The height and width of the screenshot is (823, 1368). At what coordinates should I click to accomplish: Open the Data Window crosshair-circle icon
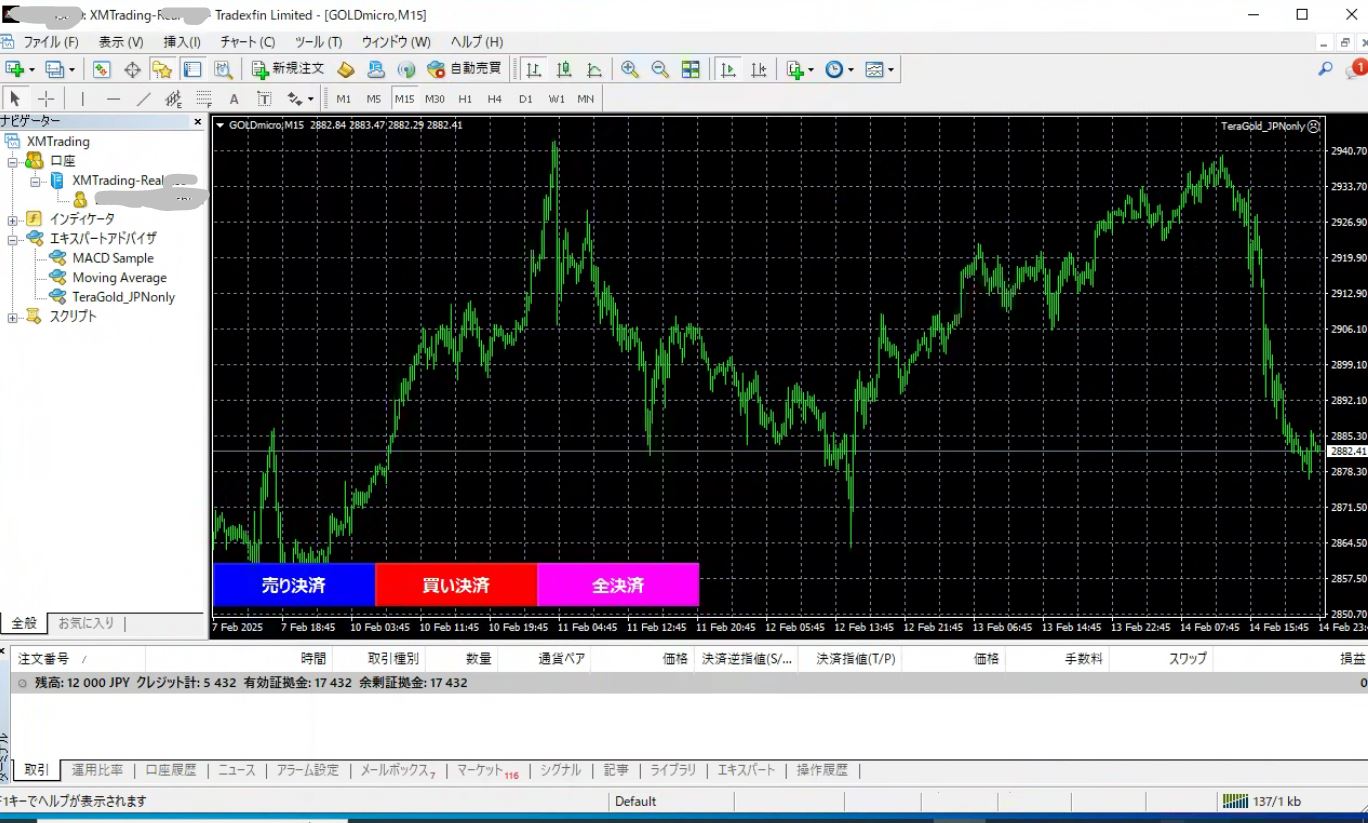pos(132,69)
